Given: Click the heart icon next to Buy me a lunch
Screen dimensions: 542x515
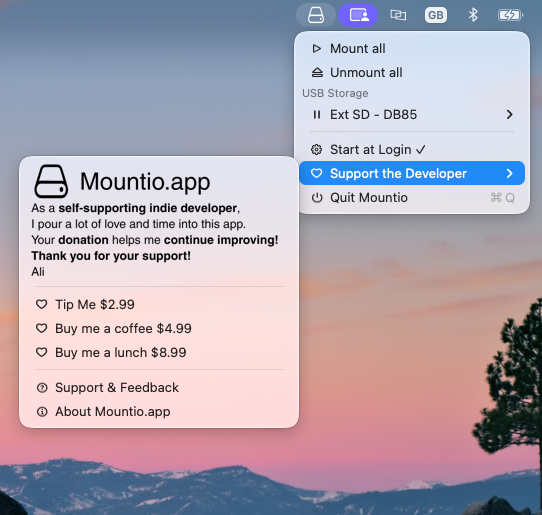Looking at the screenshot, I should click(x=42, y=352).
